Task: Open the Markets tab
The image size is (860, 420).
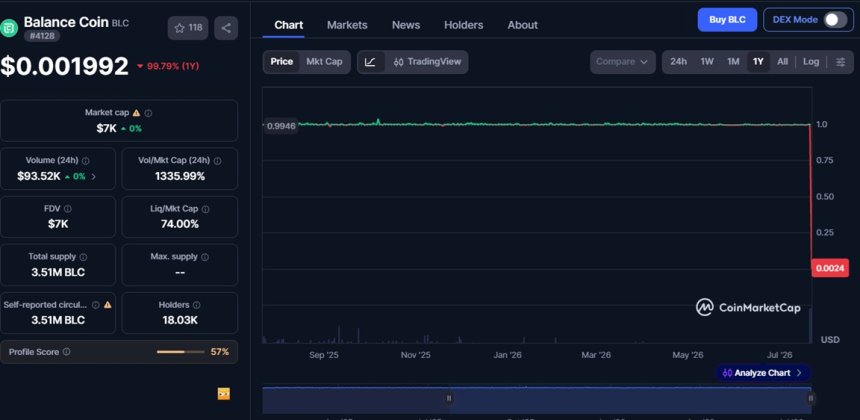Action: pos(347,25)
